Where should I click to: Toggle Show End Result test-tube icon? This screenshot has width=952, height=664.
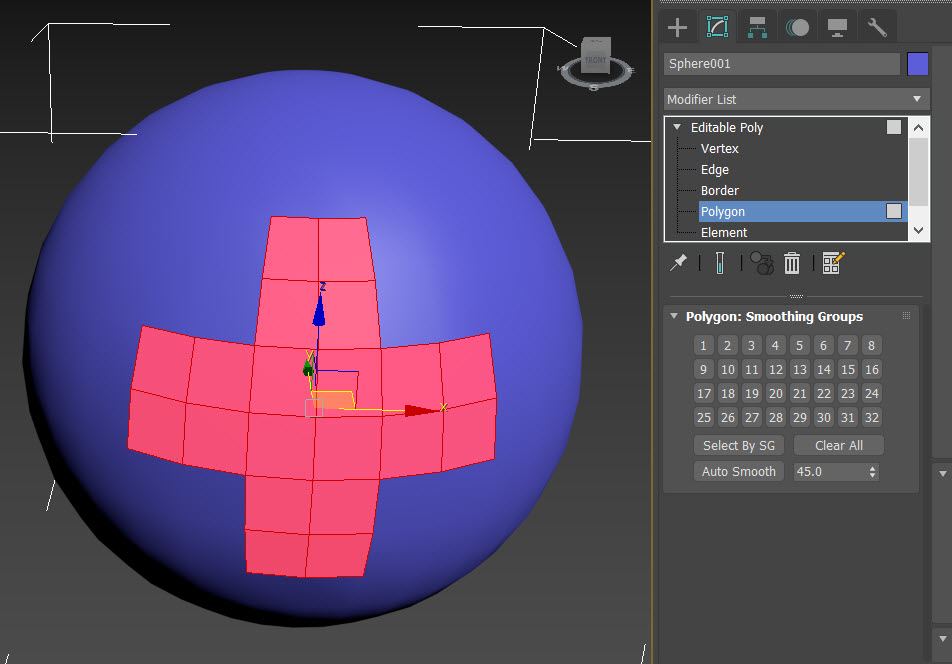coord(718,263)
